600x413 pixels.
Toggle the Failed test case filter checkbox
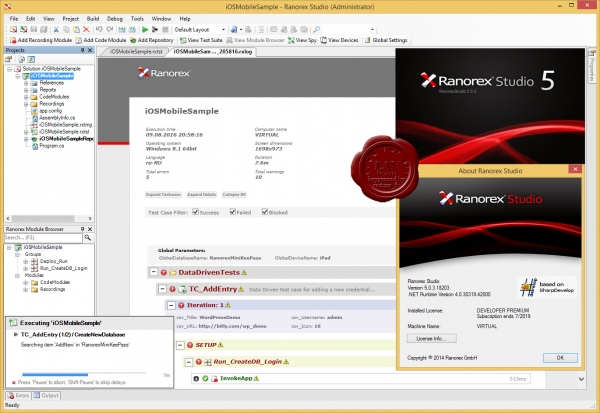coord(233,212)
